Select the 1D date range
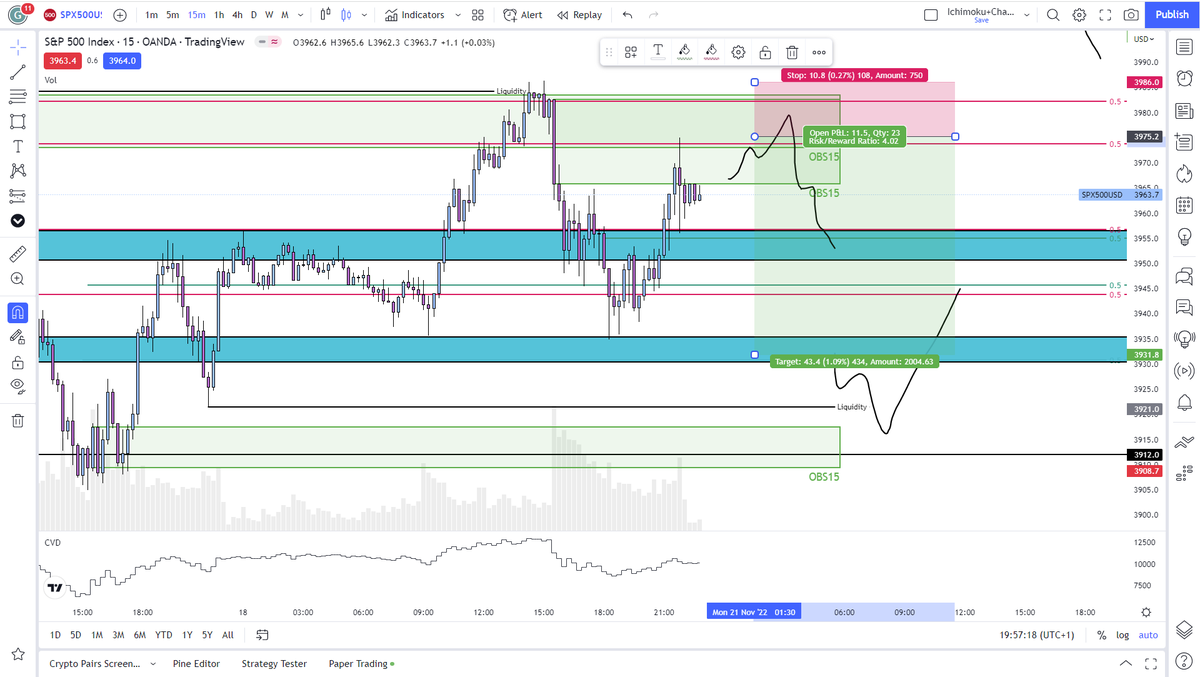Viewport: 1200px width, 677px height. [56, 635]
